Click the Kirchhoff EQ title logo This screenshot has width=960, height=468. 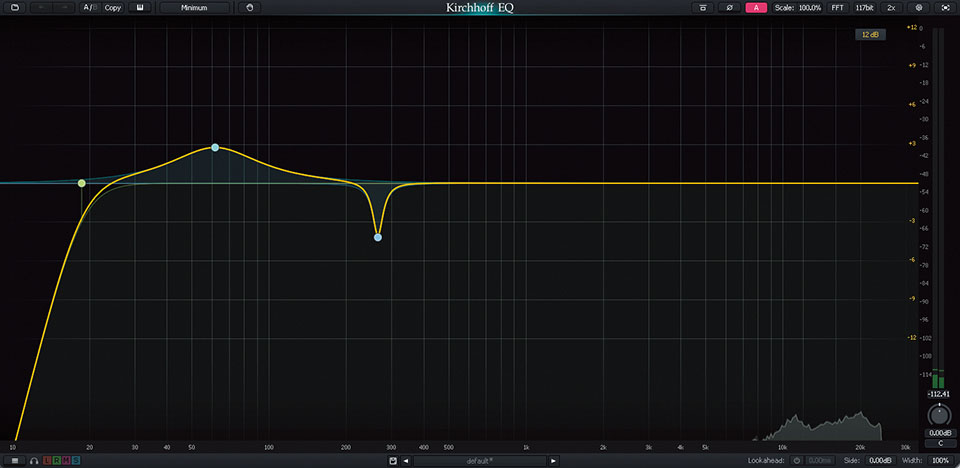pyautogui.click(x=479, y=8)
